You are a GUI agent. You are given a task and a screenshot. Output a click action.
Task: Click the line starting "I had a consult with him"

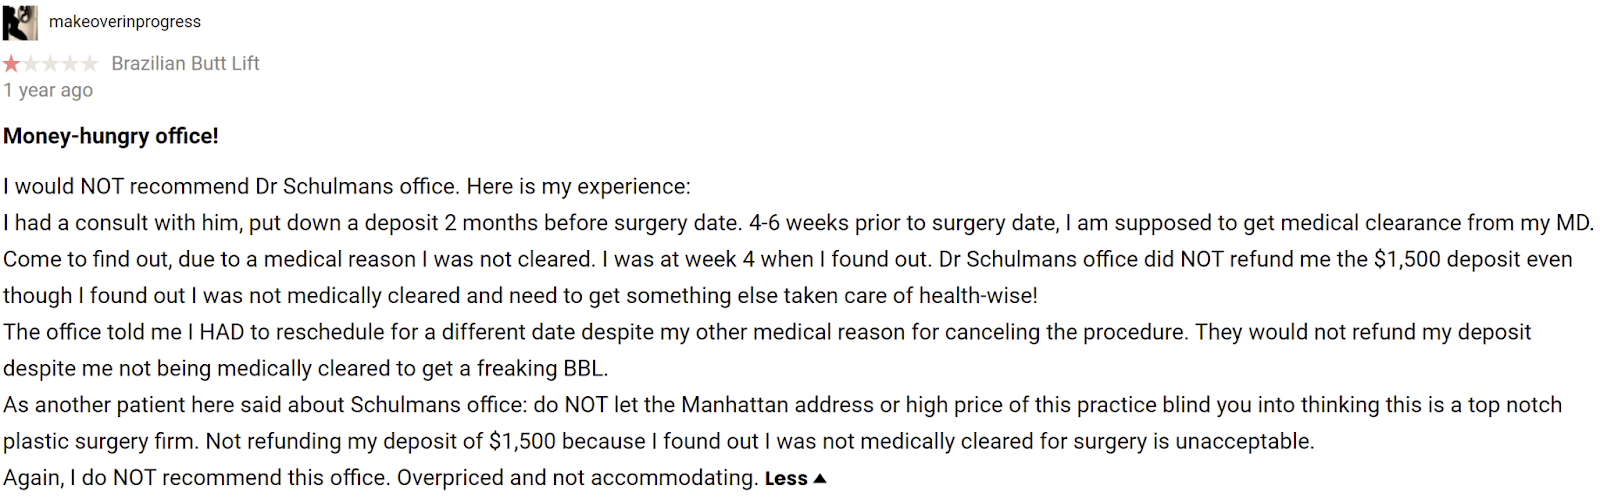coord(798,223)
